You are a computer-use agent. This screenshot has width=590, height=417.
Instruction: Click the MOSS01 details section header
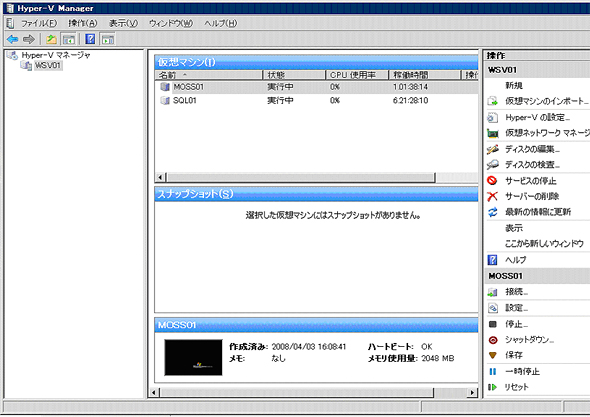coord(316,325)
